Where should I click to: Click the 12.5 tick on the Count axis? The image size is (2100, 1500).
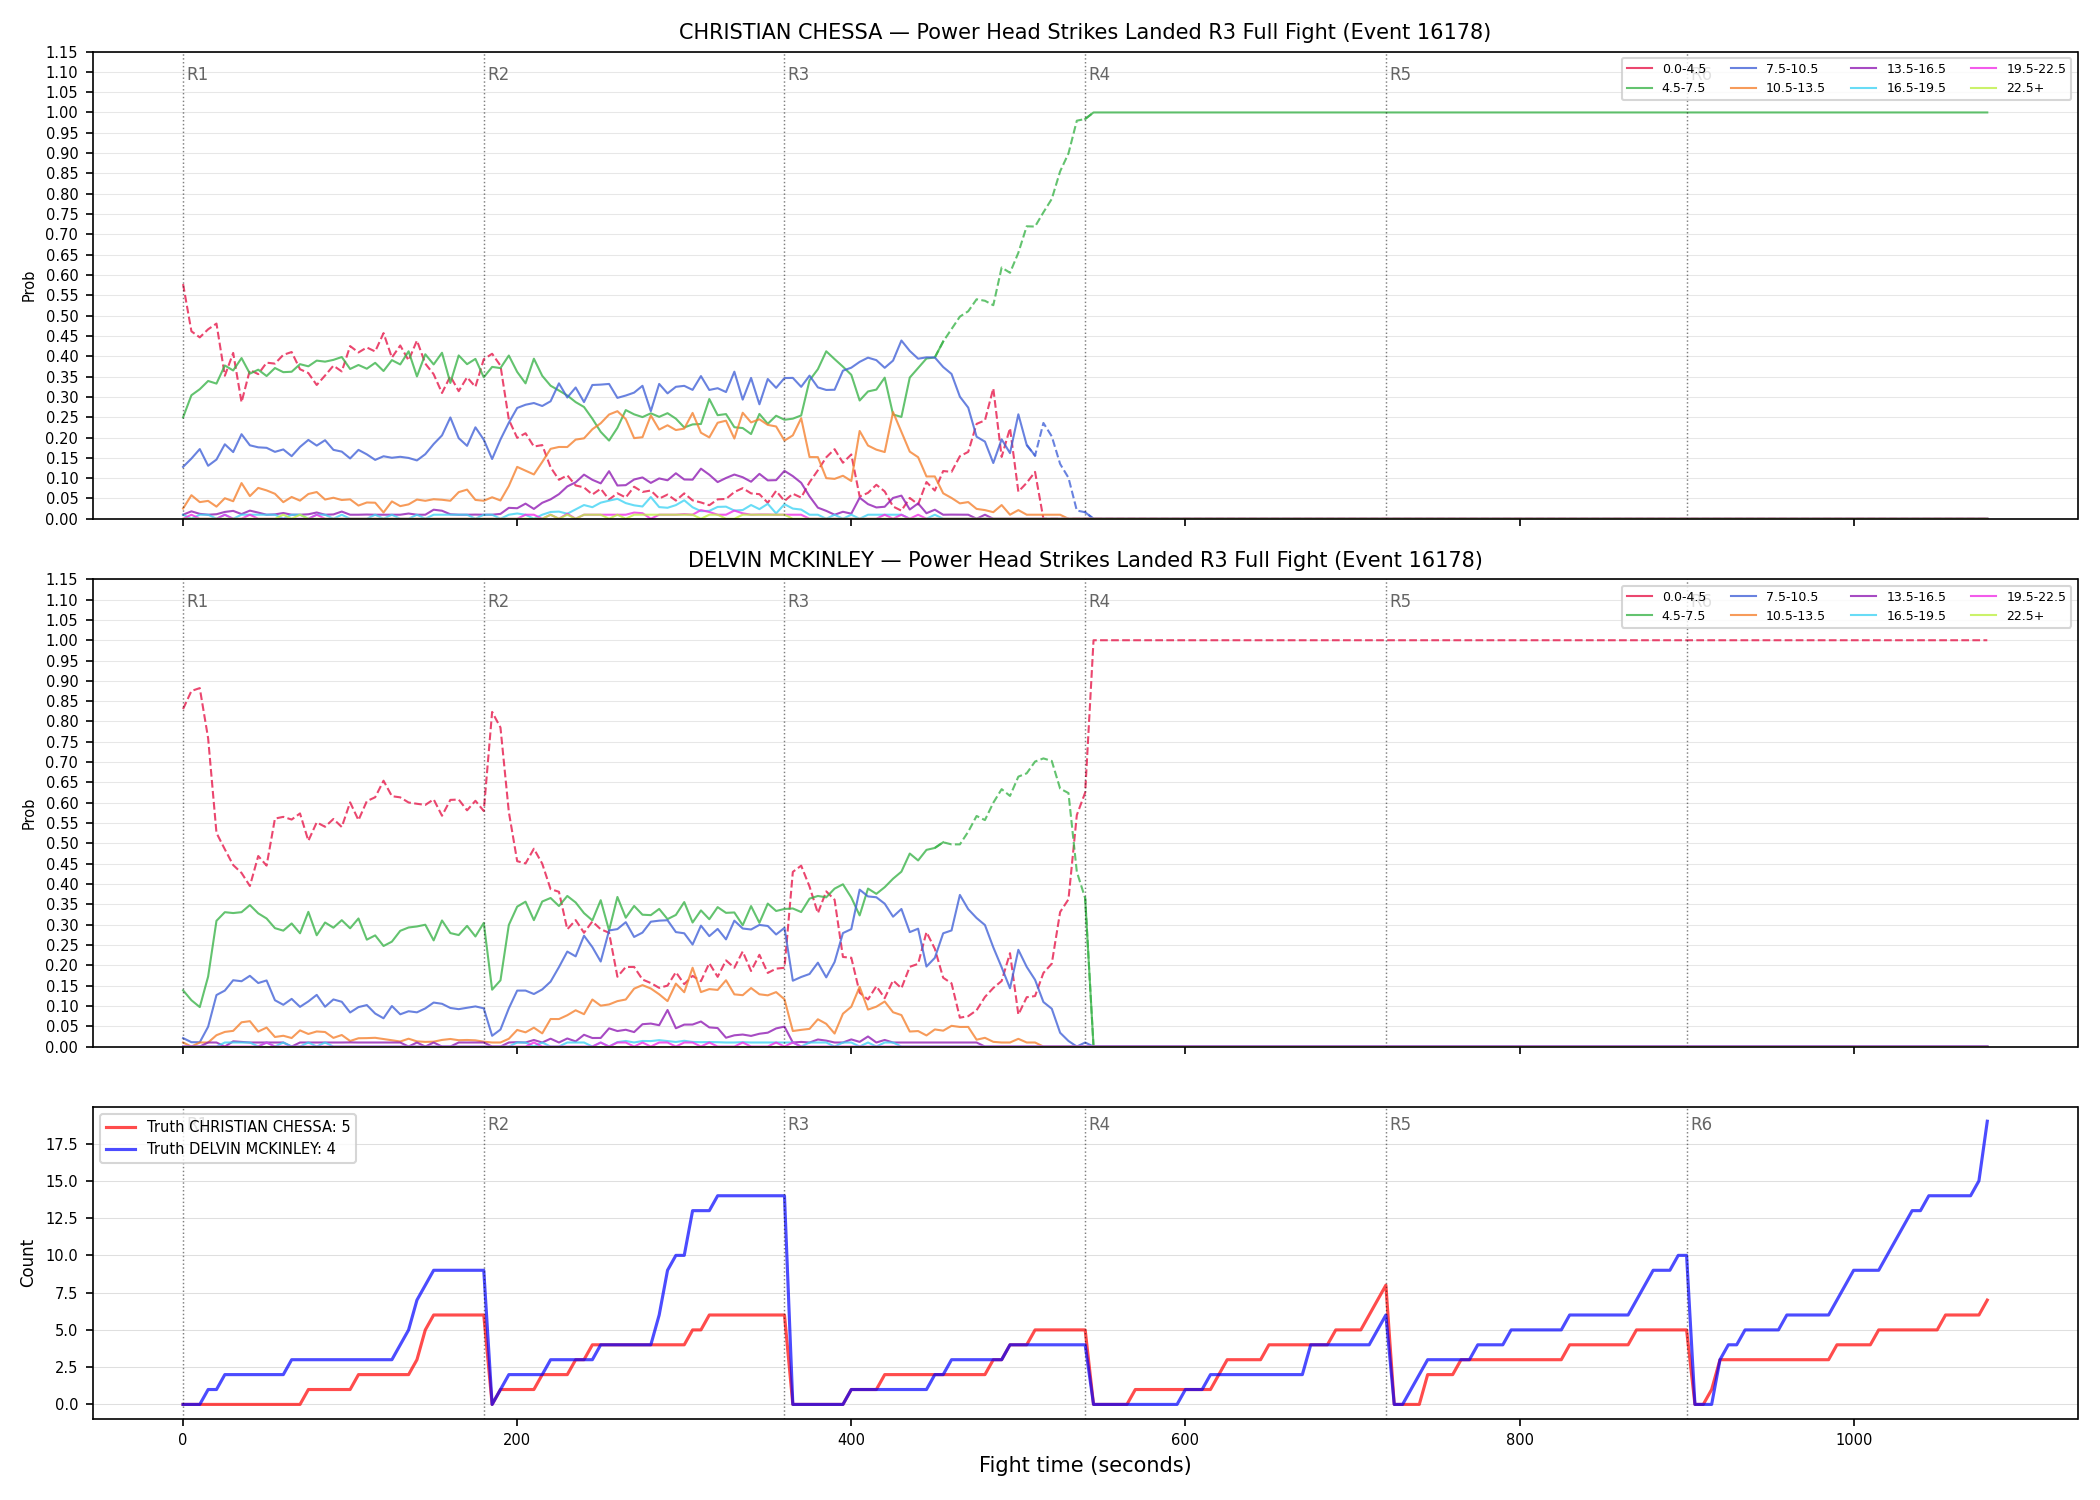pos(62,1218)
